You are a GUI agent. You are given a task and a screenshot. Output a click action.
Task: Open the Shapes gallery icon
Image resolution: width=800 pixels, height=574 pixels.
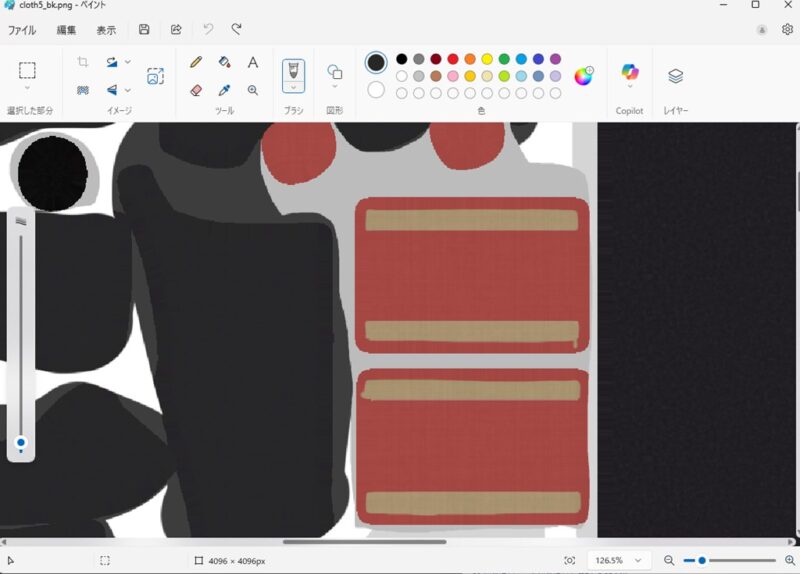(x=335, y=72)
